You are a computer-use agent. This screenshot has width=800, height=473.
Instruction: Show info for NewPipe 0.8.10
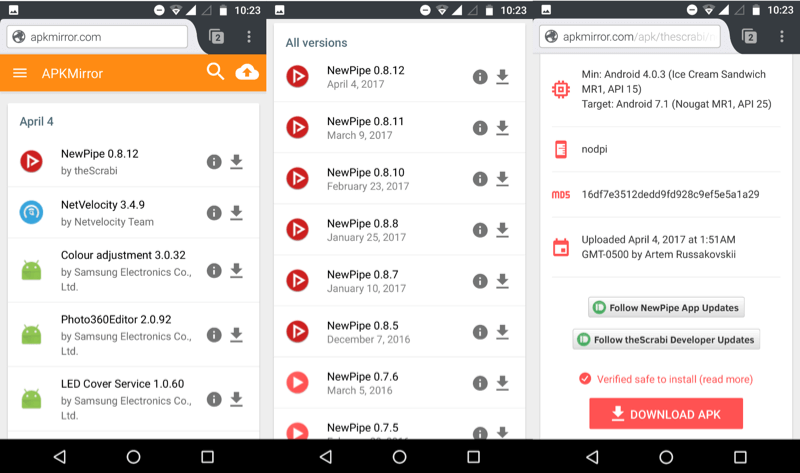pos(480,179)
